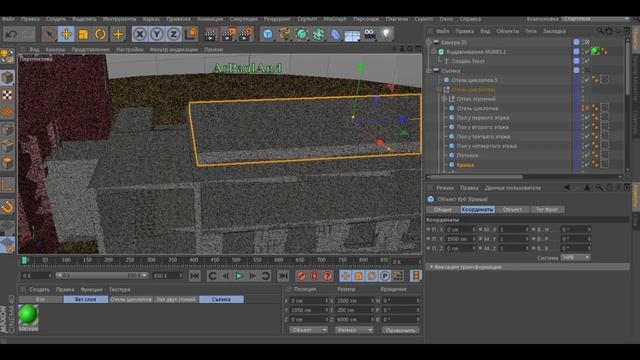
Task: Add a Camera object
Action: point(369,34)
